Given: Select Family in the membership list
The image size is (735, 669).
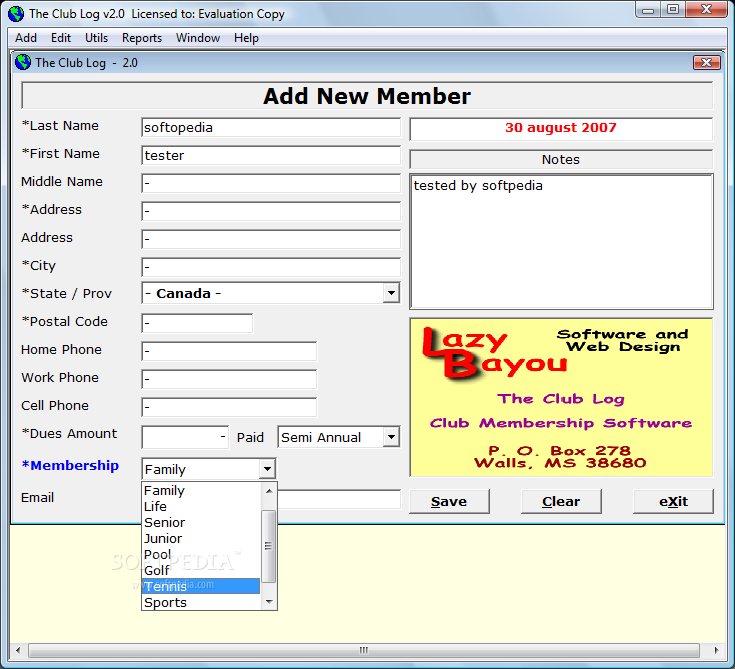Looking at the screenshot, I should click(x=201, y=490).
